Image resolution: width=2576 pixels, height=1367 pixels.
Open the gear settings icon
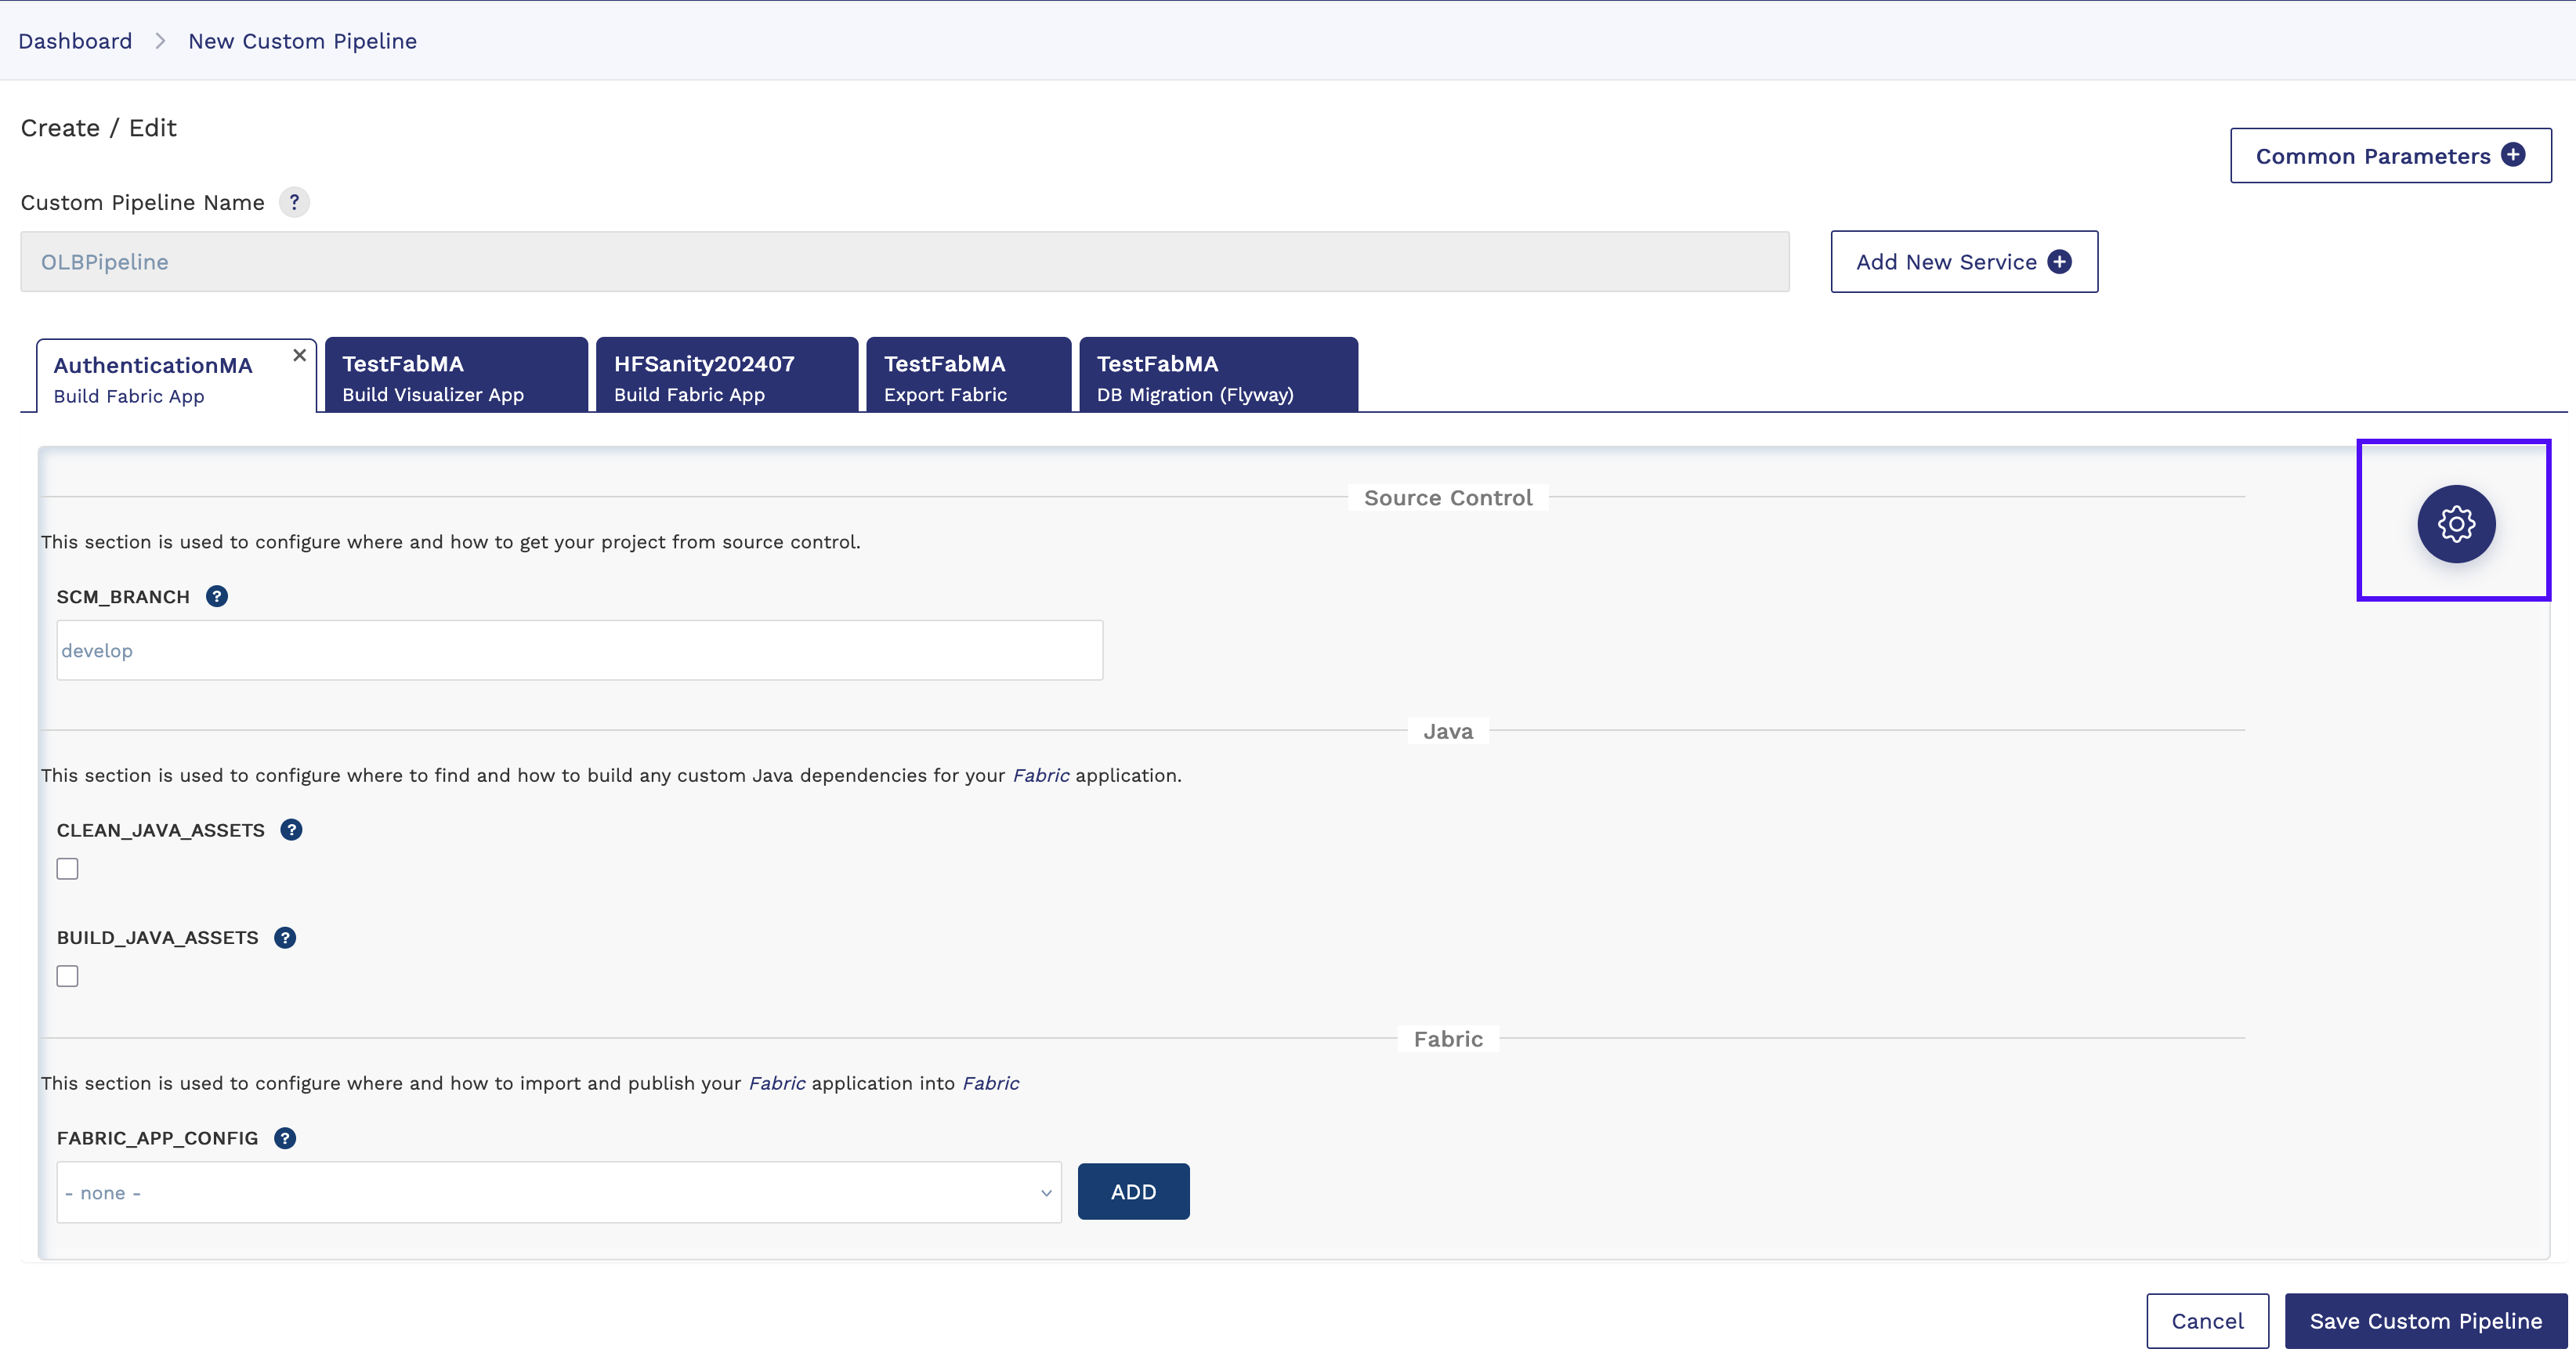[x=2456, y=523]
